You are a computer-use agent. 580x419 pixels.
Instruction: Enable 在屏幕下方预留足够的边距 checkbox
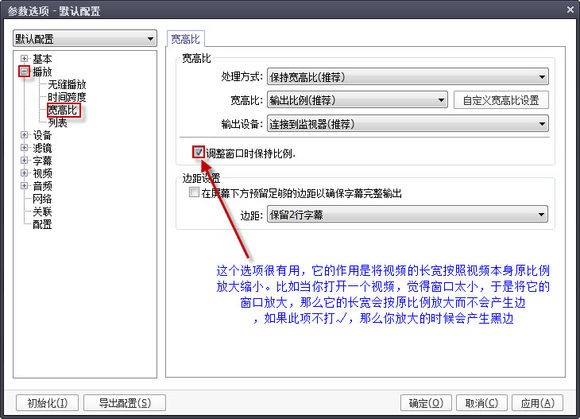pyautogui.click(x=194, y=192)
